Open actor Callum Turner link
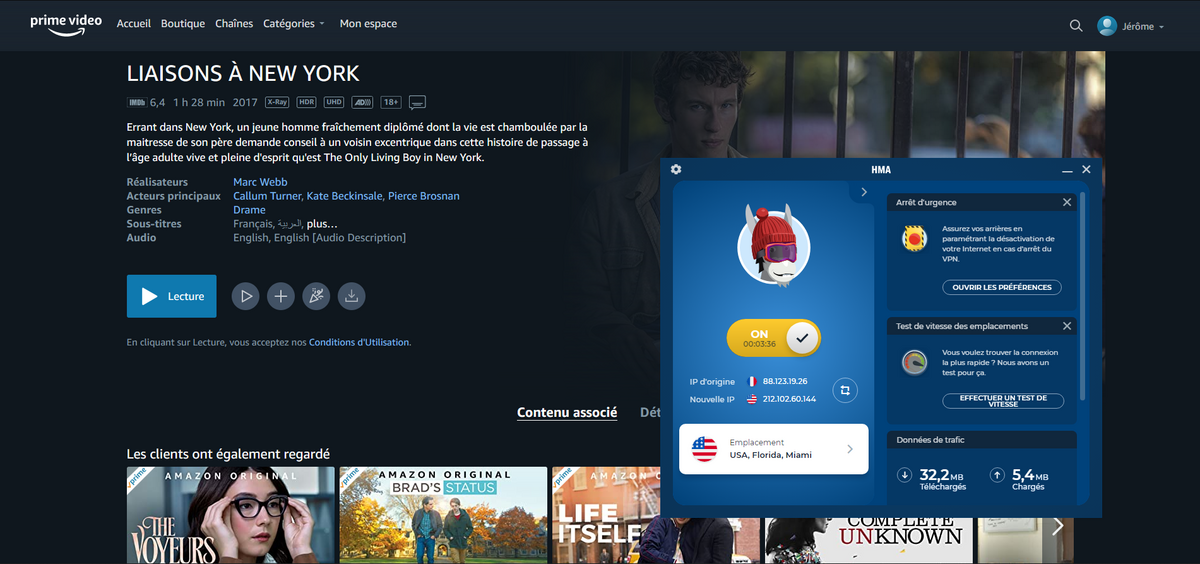 [x=267, y=196]
